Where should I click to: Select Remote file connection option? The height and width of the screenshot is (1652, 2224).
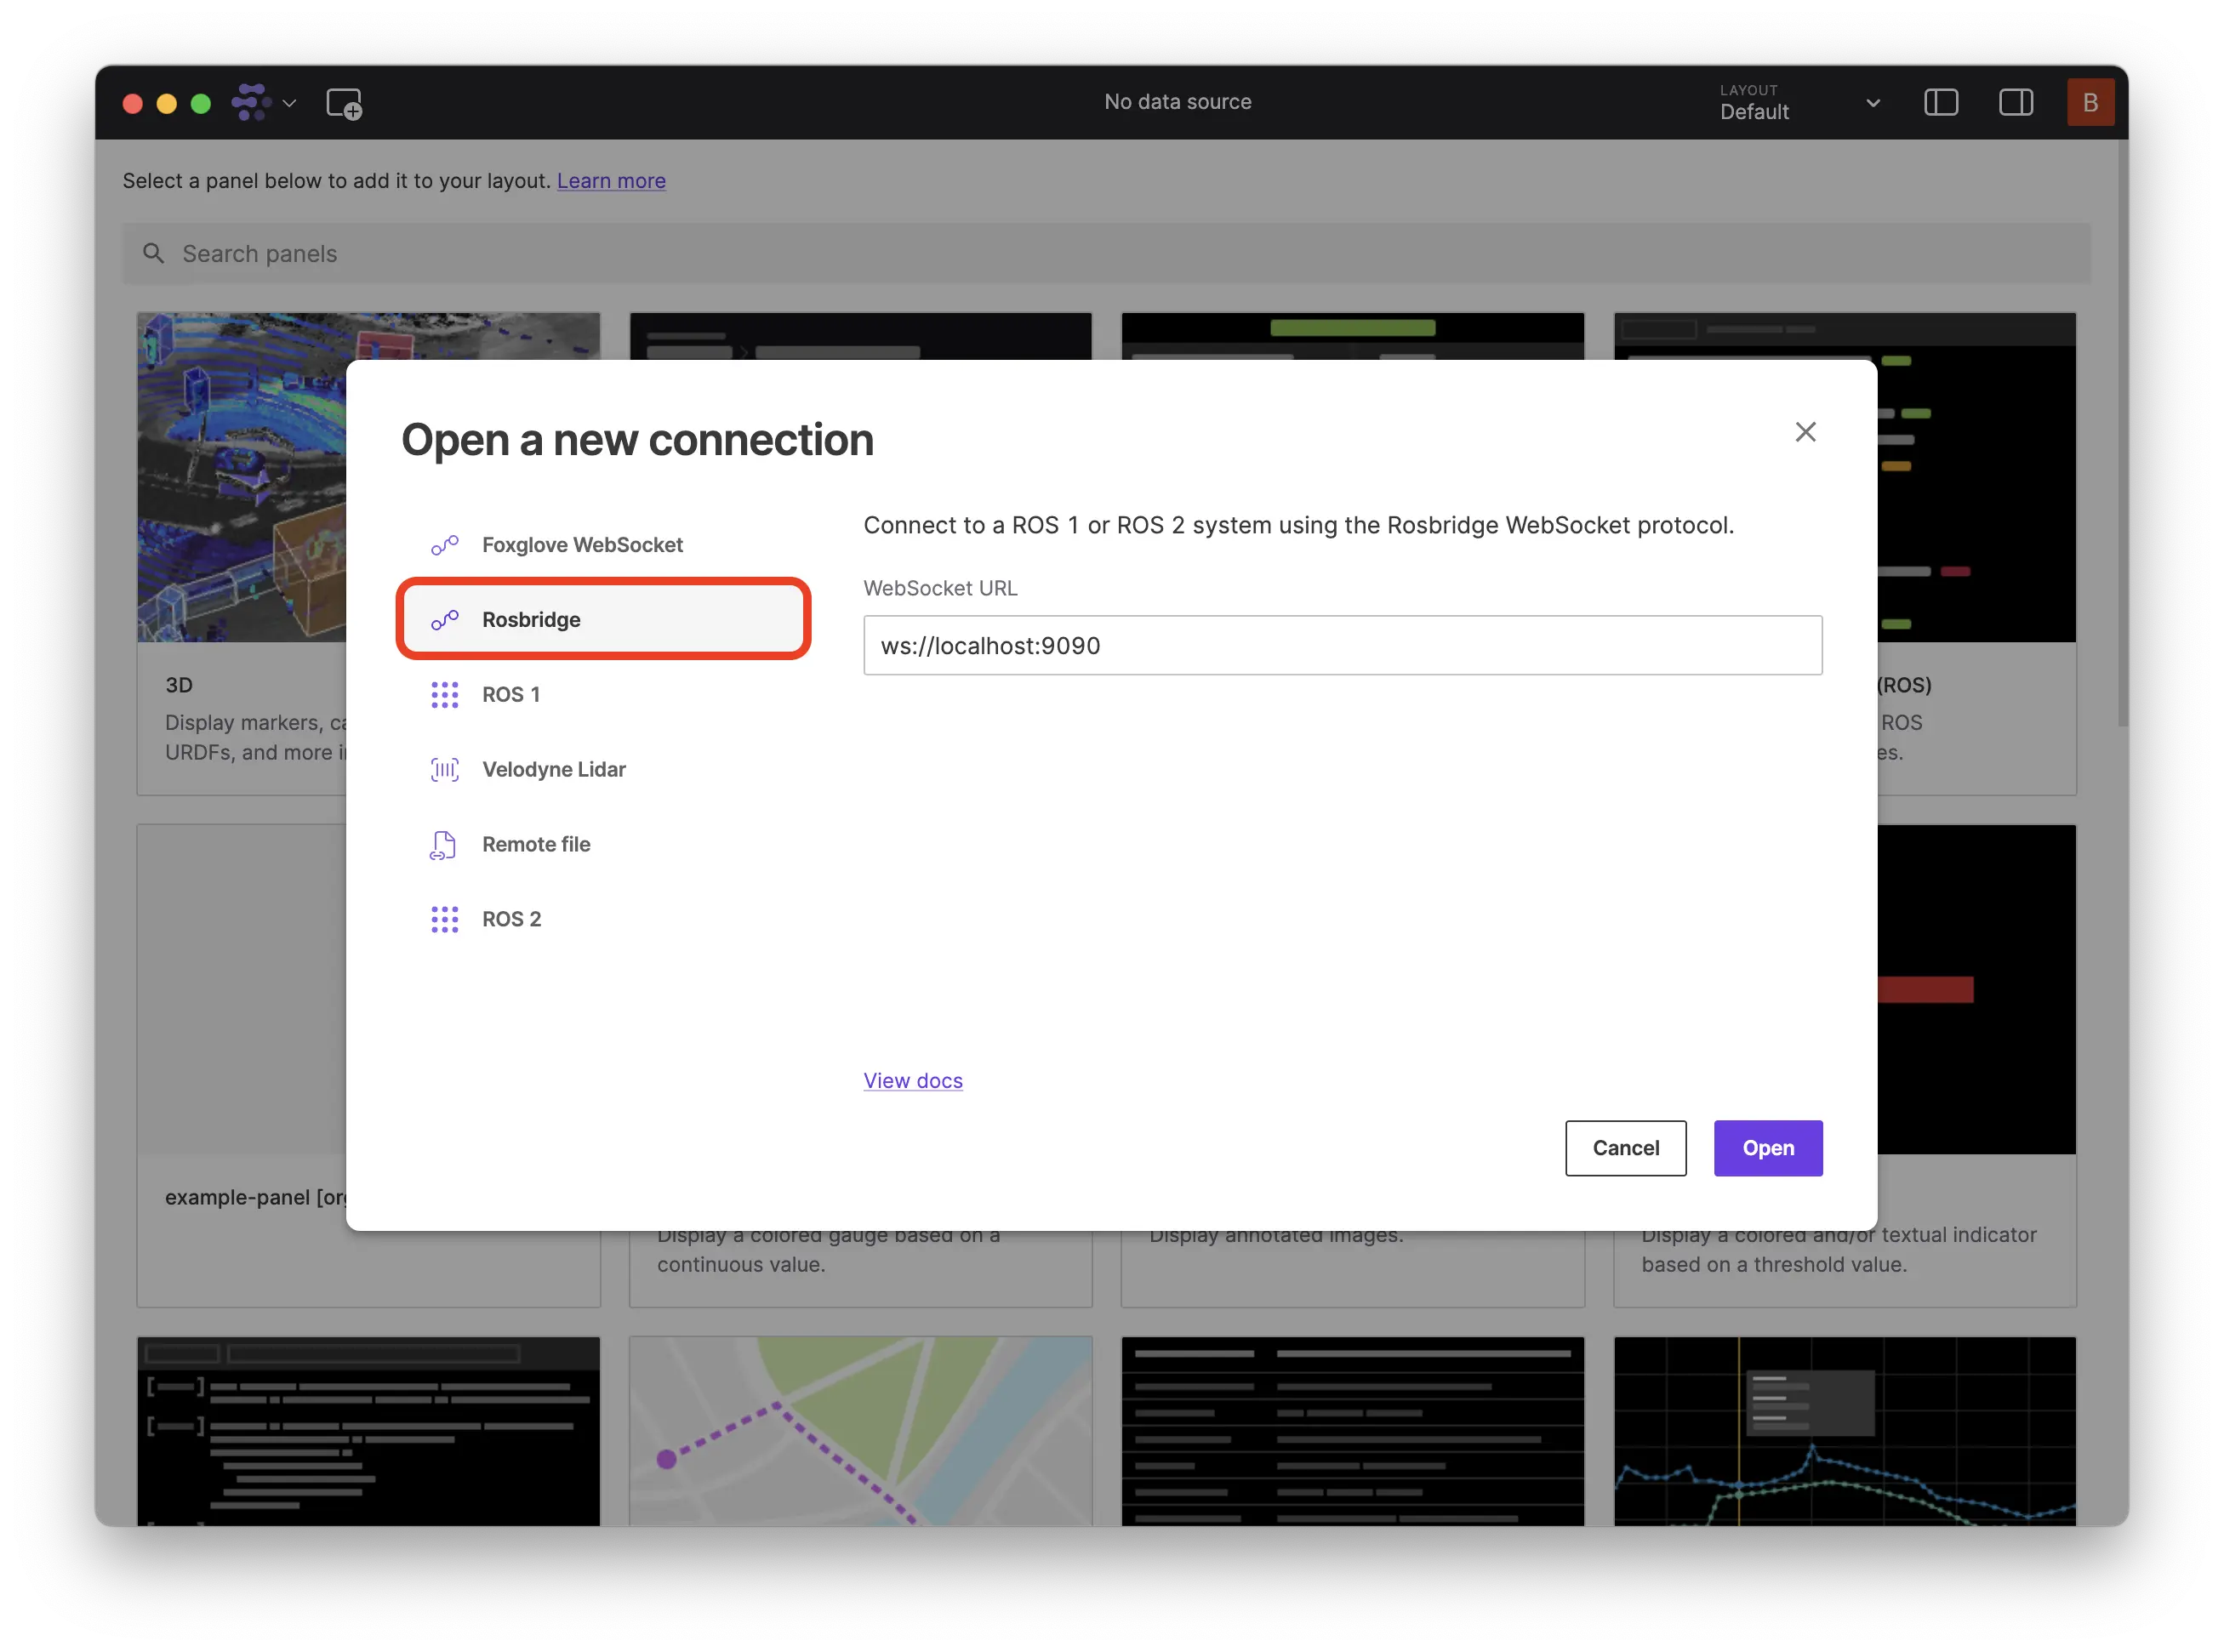point(603,844)
